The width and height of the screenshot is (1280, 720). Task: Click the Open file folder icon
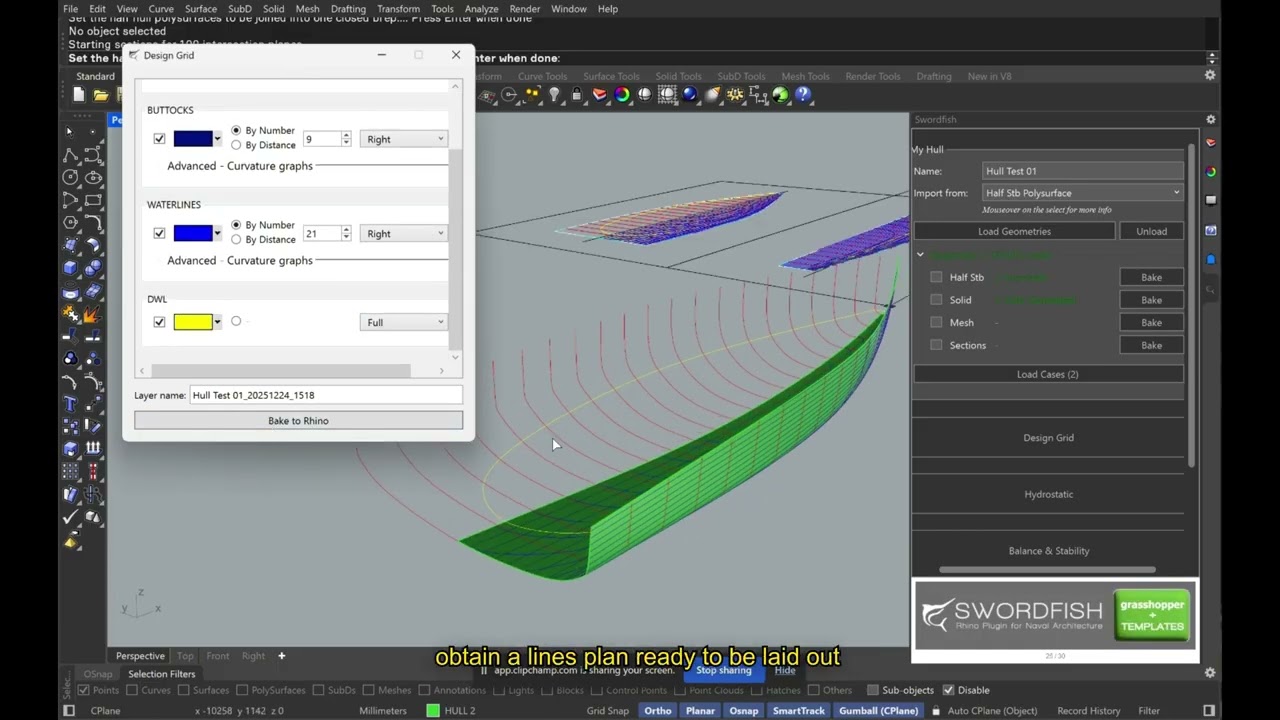(101, 95)
